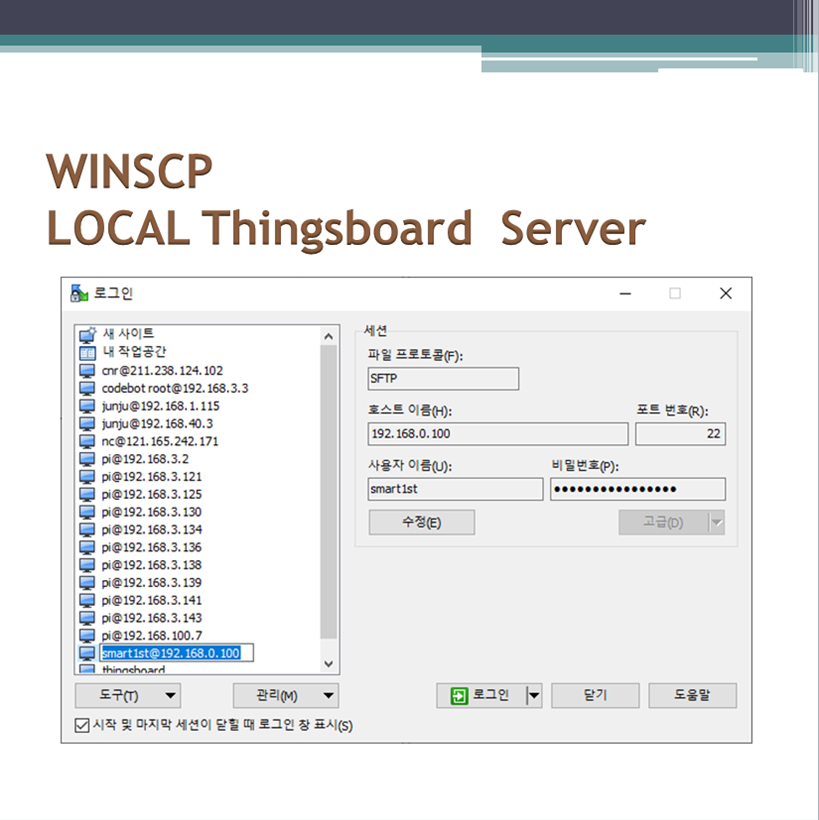Viewport: 819px width, 820px height.
Task: Select site pi@192.168.3.134
Action: [151, 530]
